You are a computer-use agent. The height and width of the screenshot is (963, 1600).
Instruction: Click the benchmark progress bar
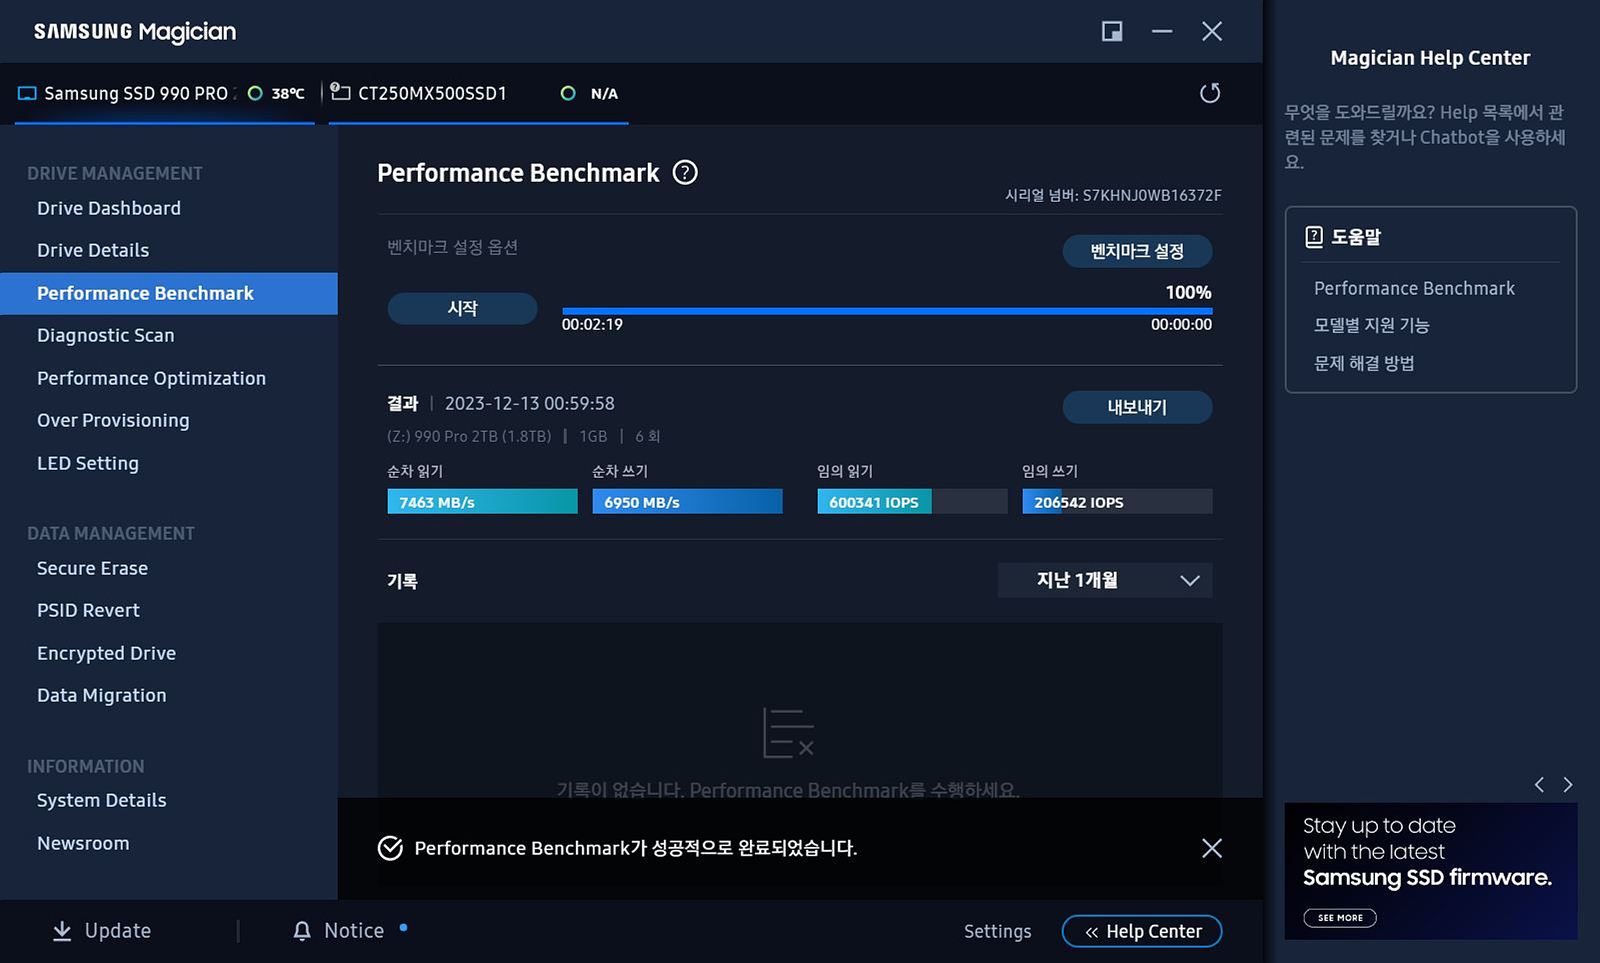pyautogui.click(x=887, y=311)
